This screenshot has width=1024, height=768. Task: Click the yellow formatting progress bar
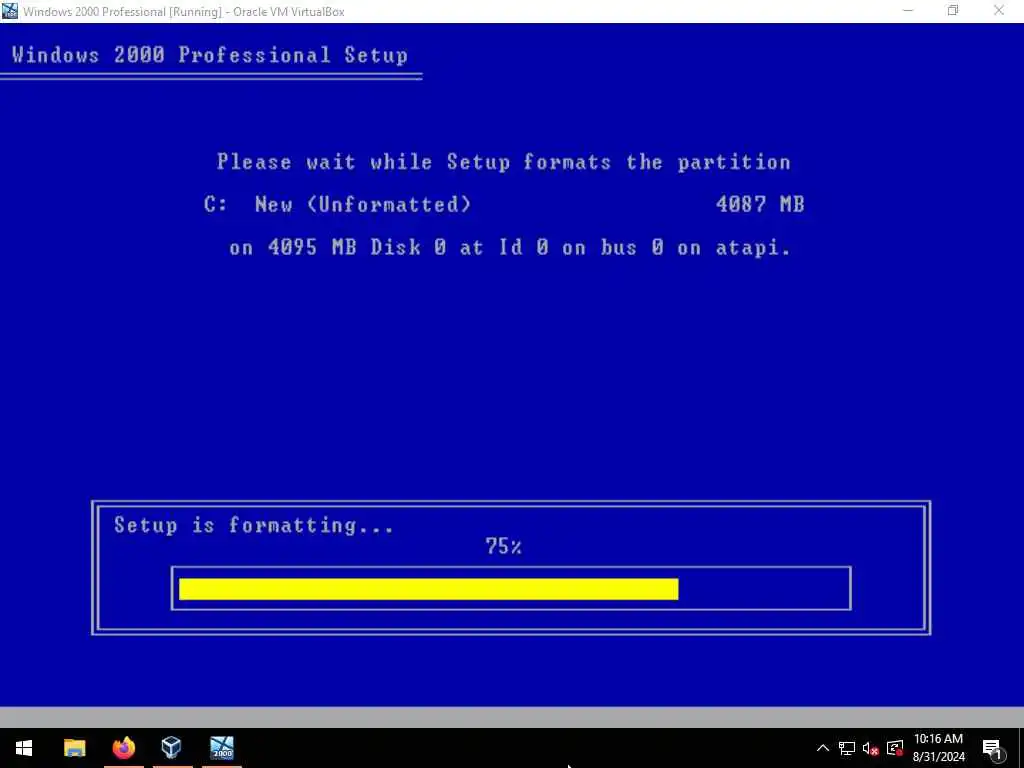click(428, 589)
